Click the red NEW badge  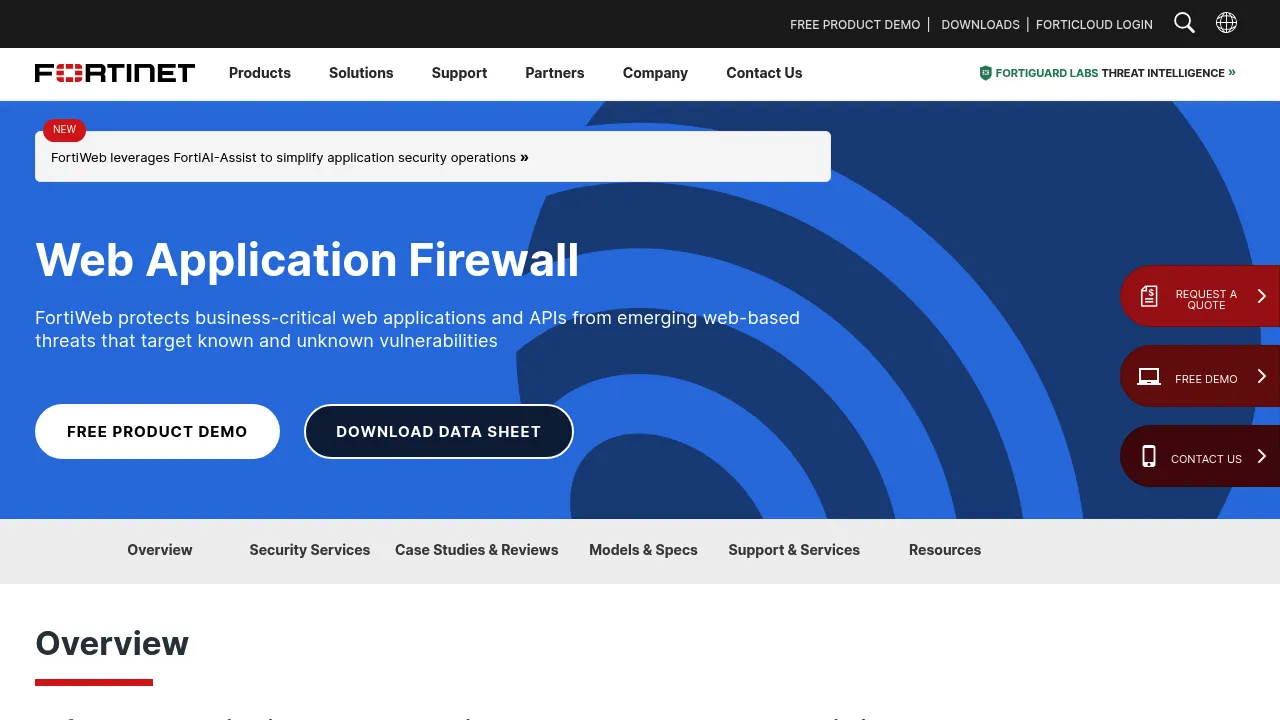(64, 130)
